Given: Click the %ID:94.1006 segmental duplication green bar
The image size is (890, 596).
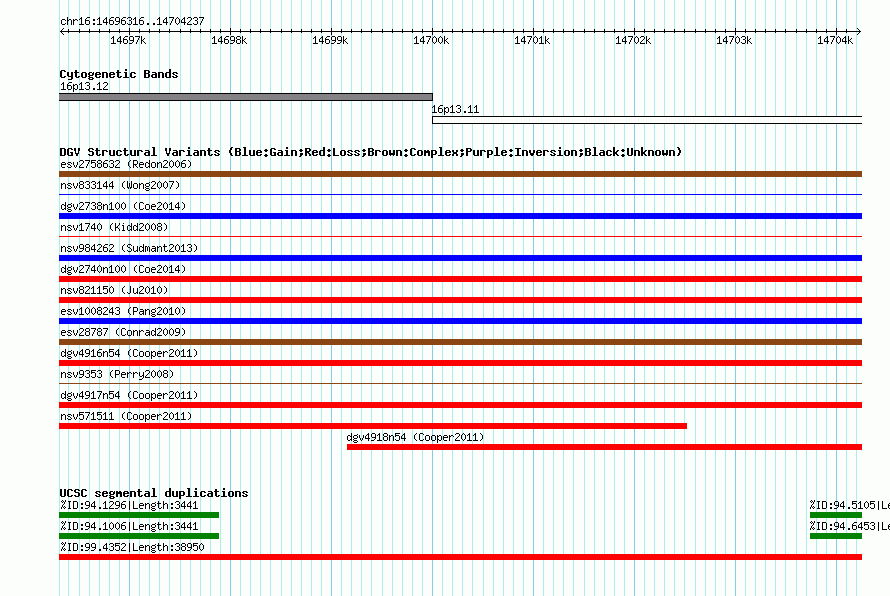Looking at the screenshot, I should [x=139, y=536].
